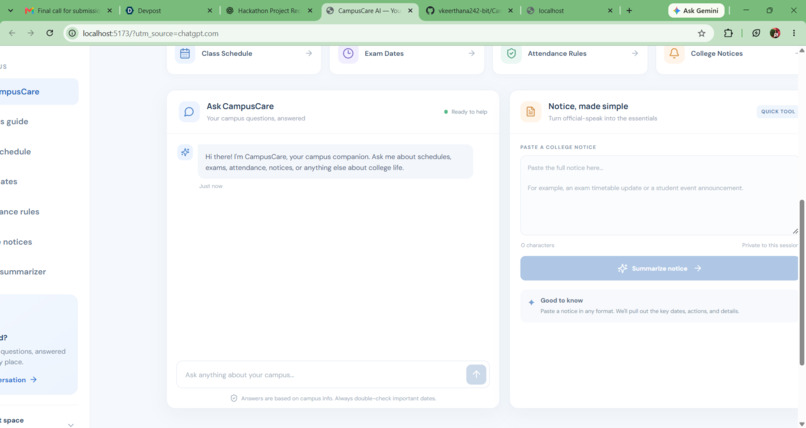Open the College Notices card
Viewport: 806px width, 428px height.
(727, 59)
